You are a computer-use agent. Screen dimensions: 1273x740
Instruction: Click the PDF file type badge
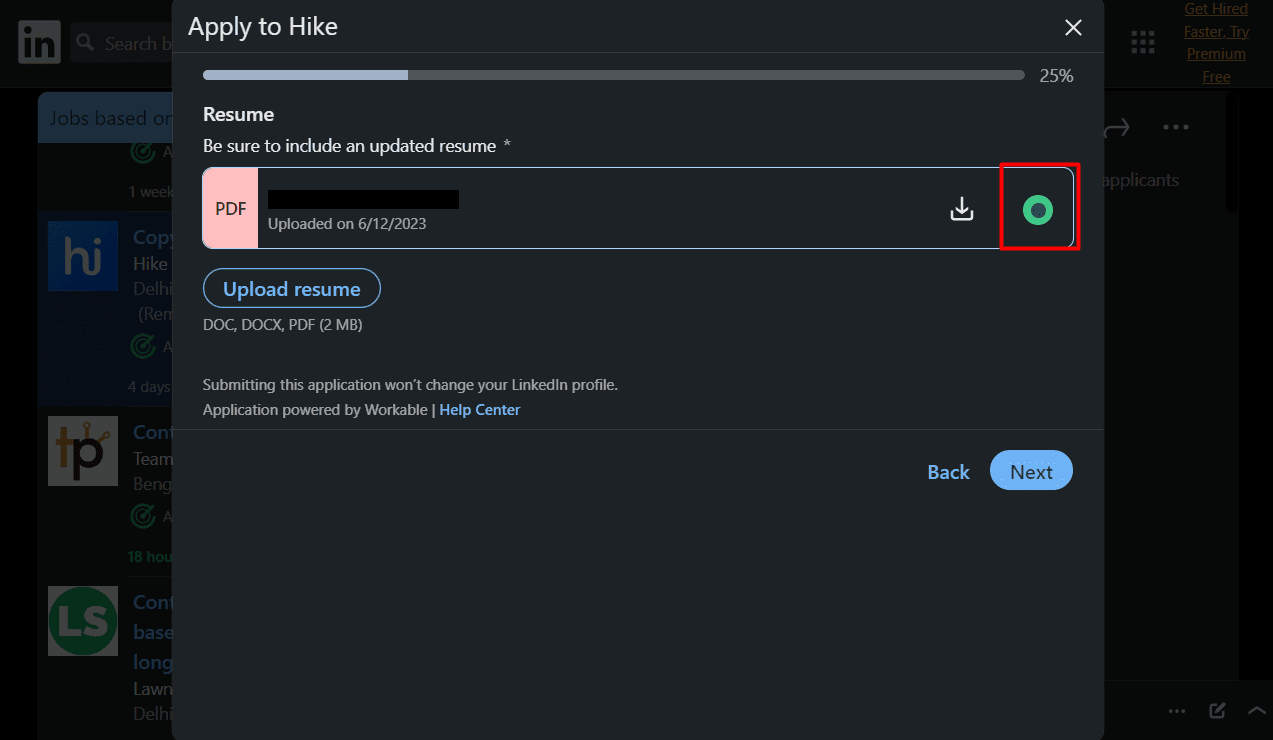230,208
